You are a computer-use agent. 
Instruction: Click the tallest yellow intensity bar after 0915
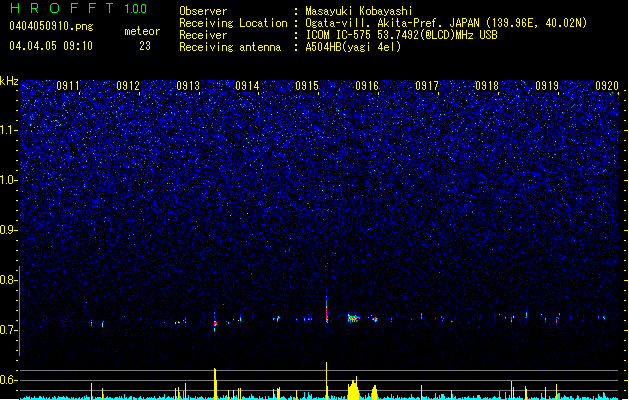(327, 381)
